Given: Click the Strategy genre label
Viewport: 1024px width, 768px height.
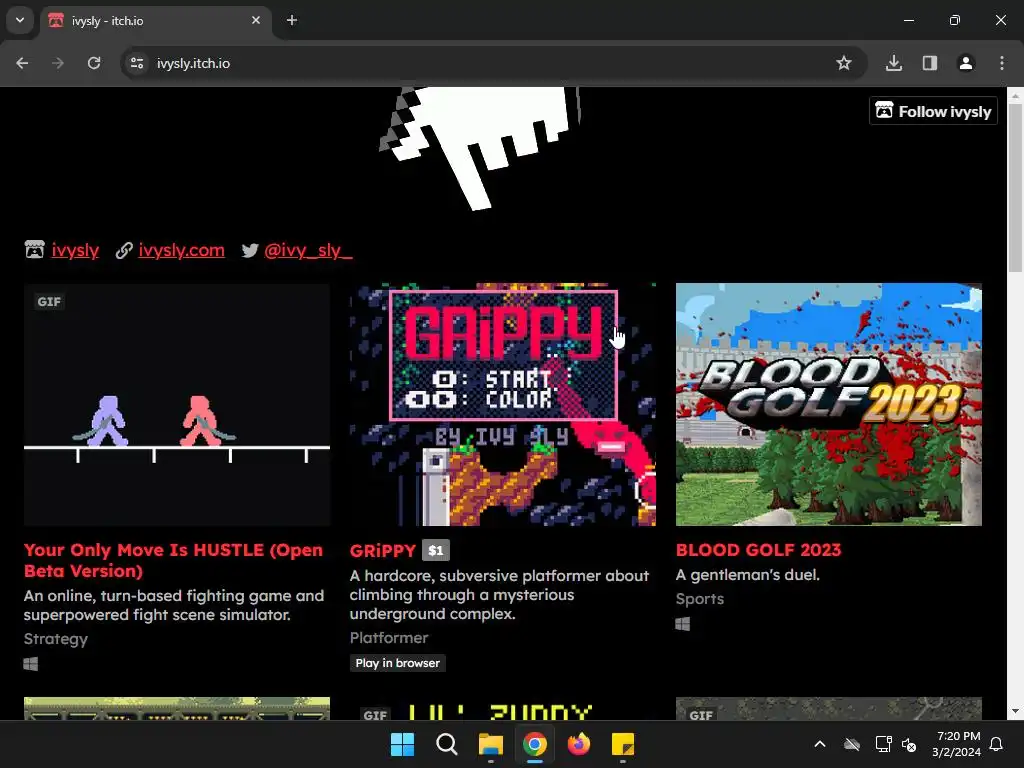Looking at the screenshot, I should (56, 639).
